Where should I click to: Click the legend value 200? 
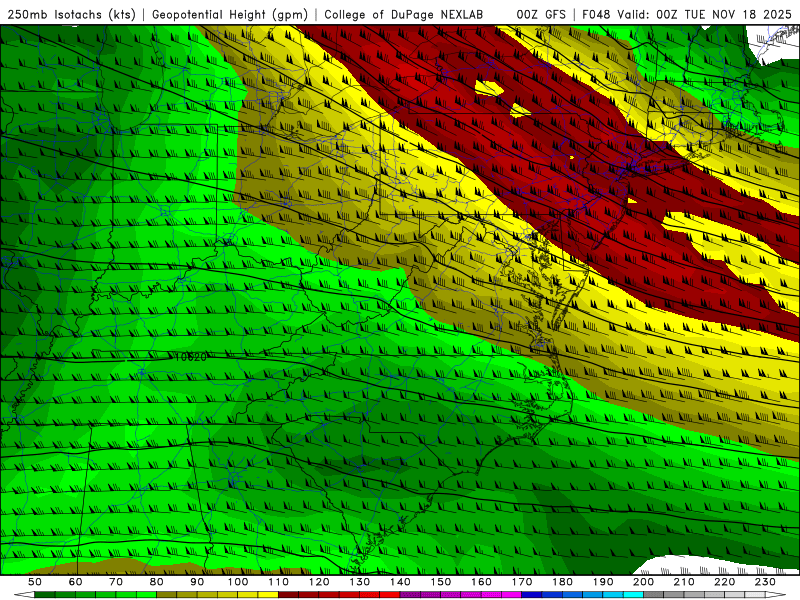[643, 582]
